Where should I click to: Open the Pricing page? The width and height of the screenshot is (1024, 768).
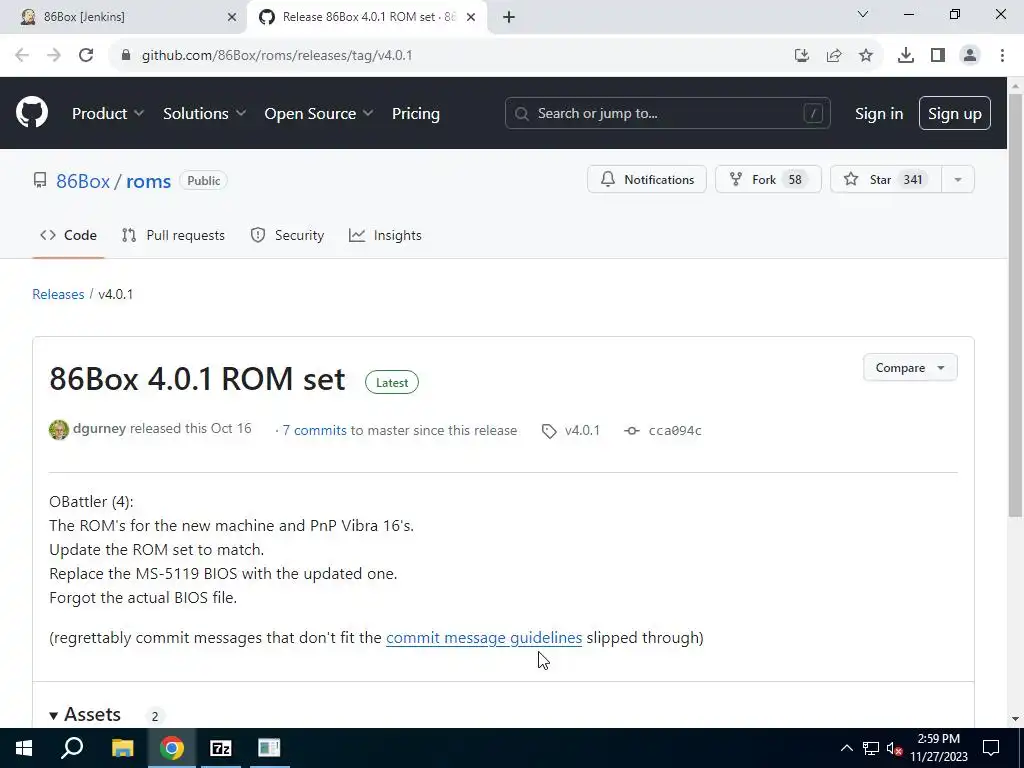(x=415, y=114)
